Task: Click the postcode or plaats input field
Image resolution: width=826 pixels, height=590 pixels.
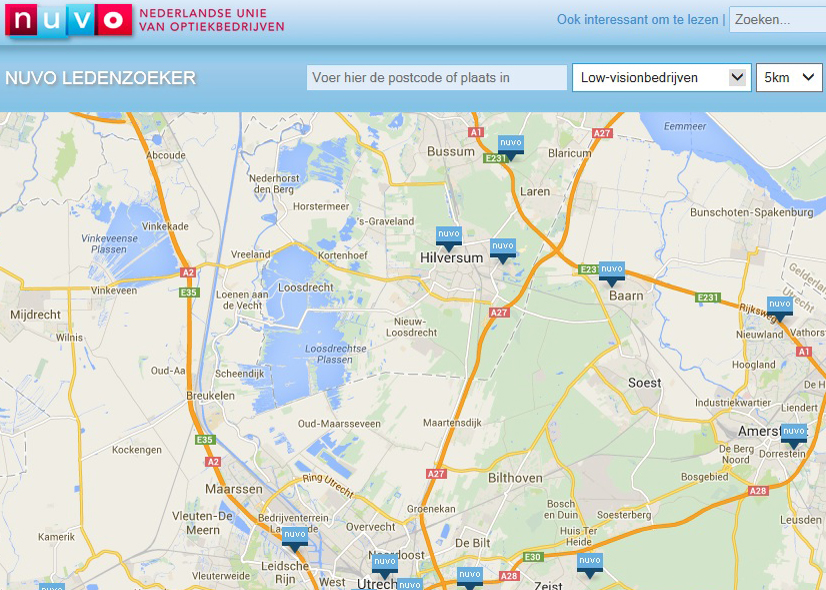Action: (437, 78)
